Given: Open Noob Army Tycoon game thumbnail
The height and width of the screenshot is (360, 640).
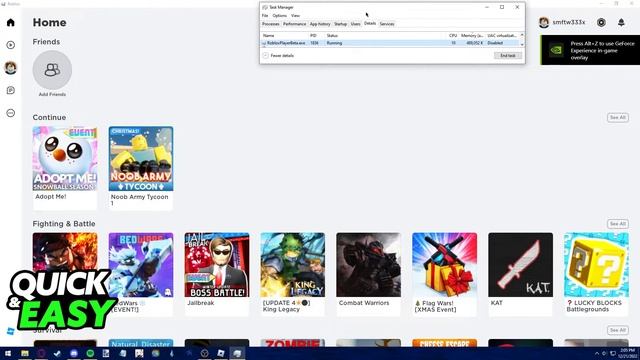Looking at the screenshot, I should pos(141,158).
